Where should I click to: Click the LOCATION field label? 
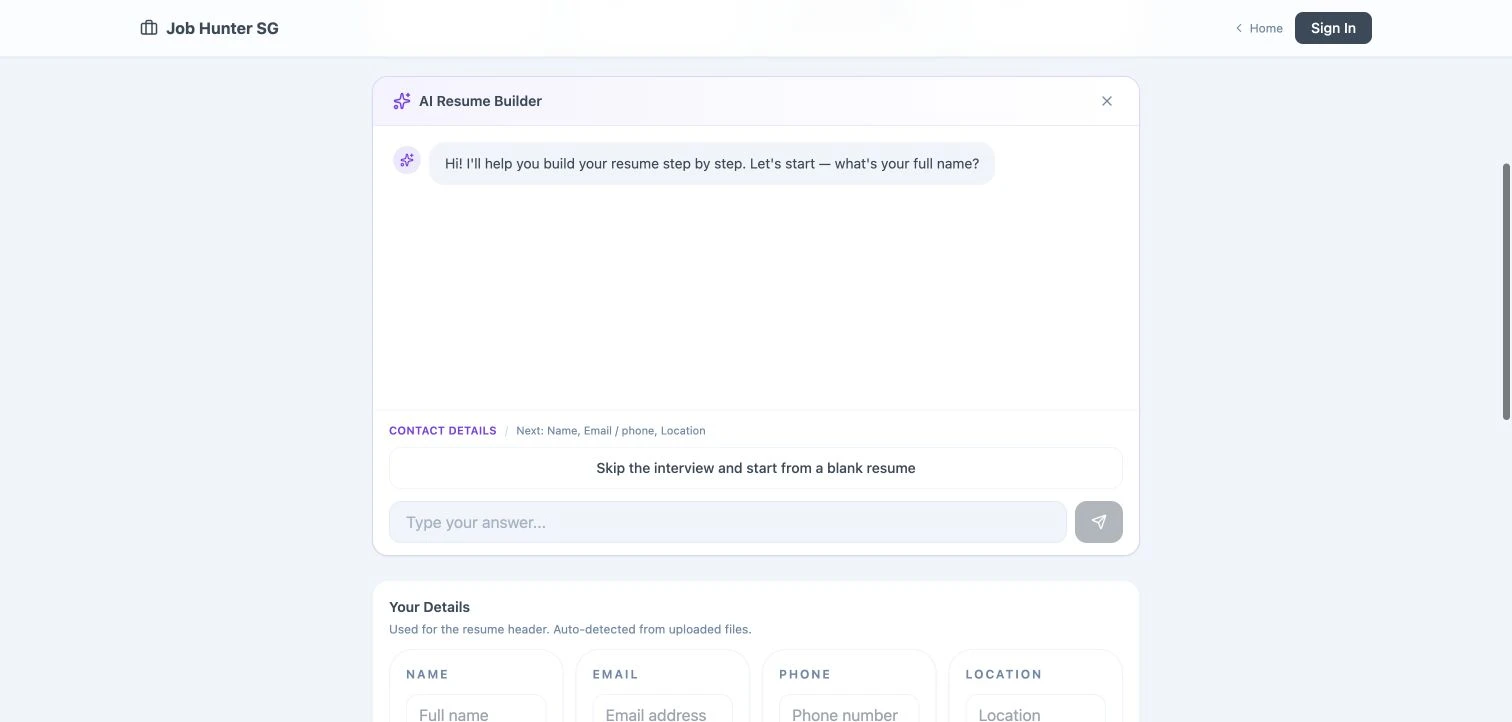(1004, 675)
